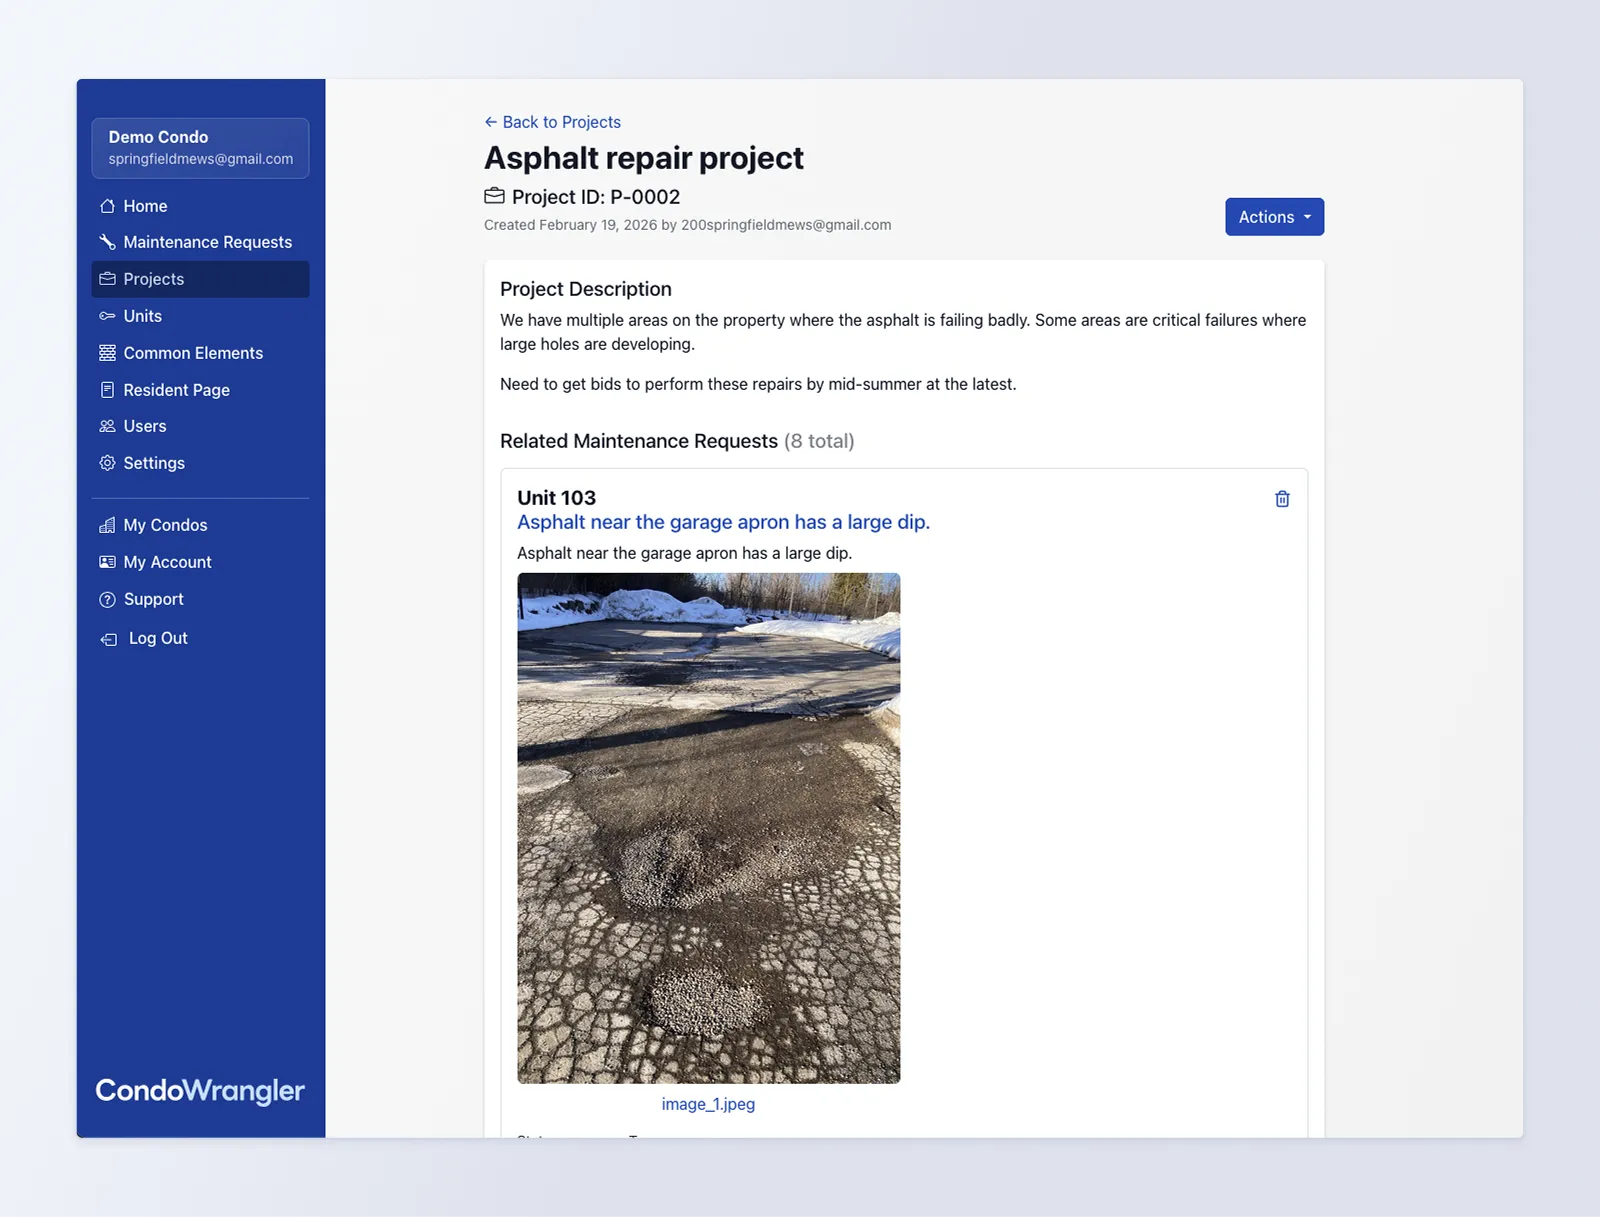This screenshot has height=1217, width=1600.
Task: Open Home in the sidebar
Action: click(x=200, y=206)
